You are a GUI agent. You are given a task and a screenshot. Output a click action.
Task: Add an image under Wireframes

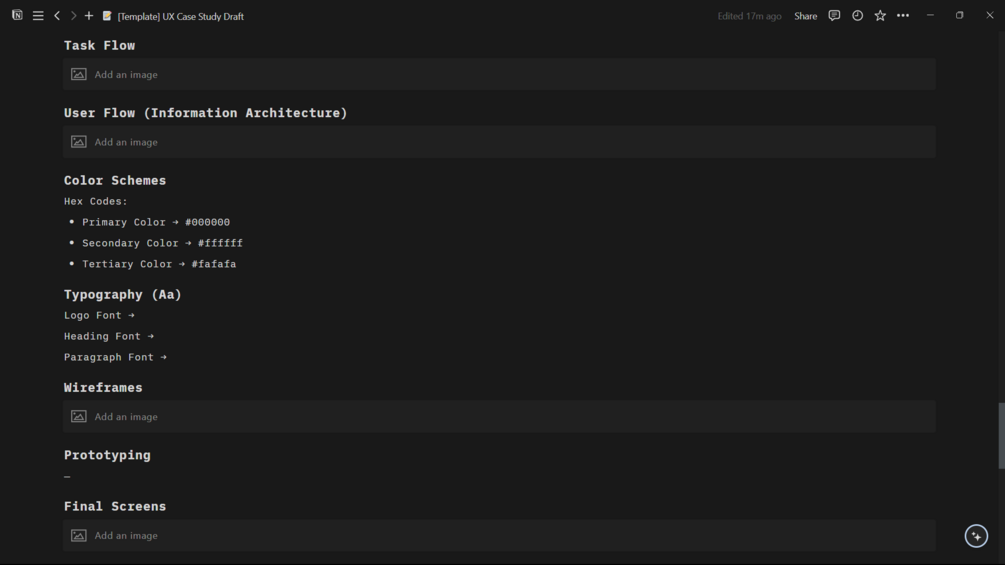point(126,417)
